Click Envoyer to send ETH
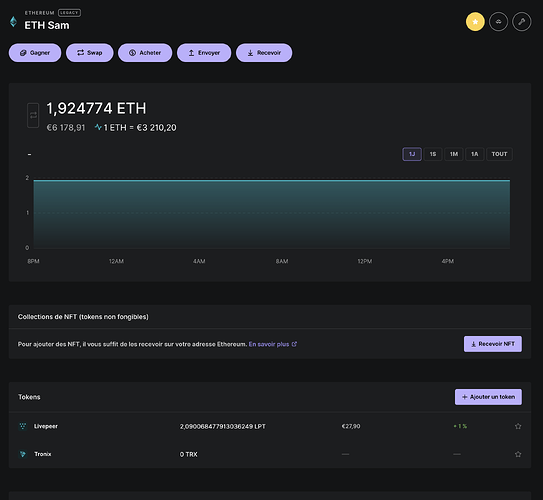Screen dimensions: 543x500 (204, 53)
